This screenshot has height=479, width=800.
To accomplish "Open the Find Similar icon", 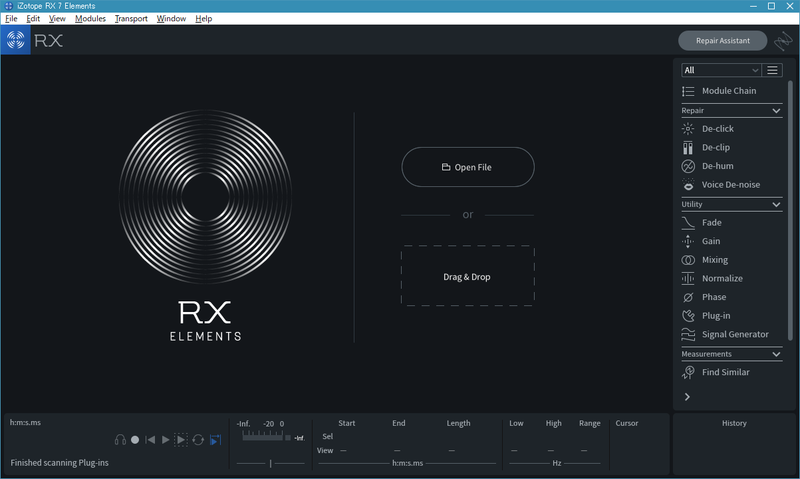I will tap(688, 372).
